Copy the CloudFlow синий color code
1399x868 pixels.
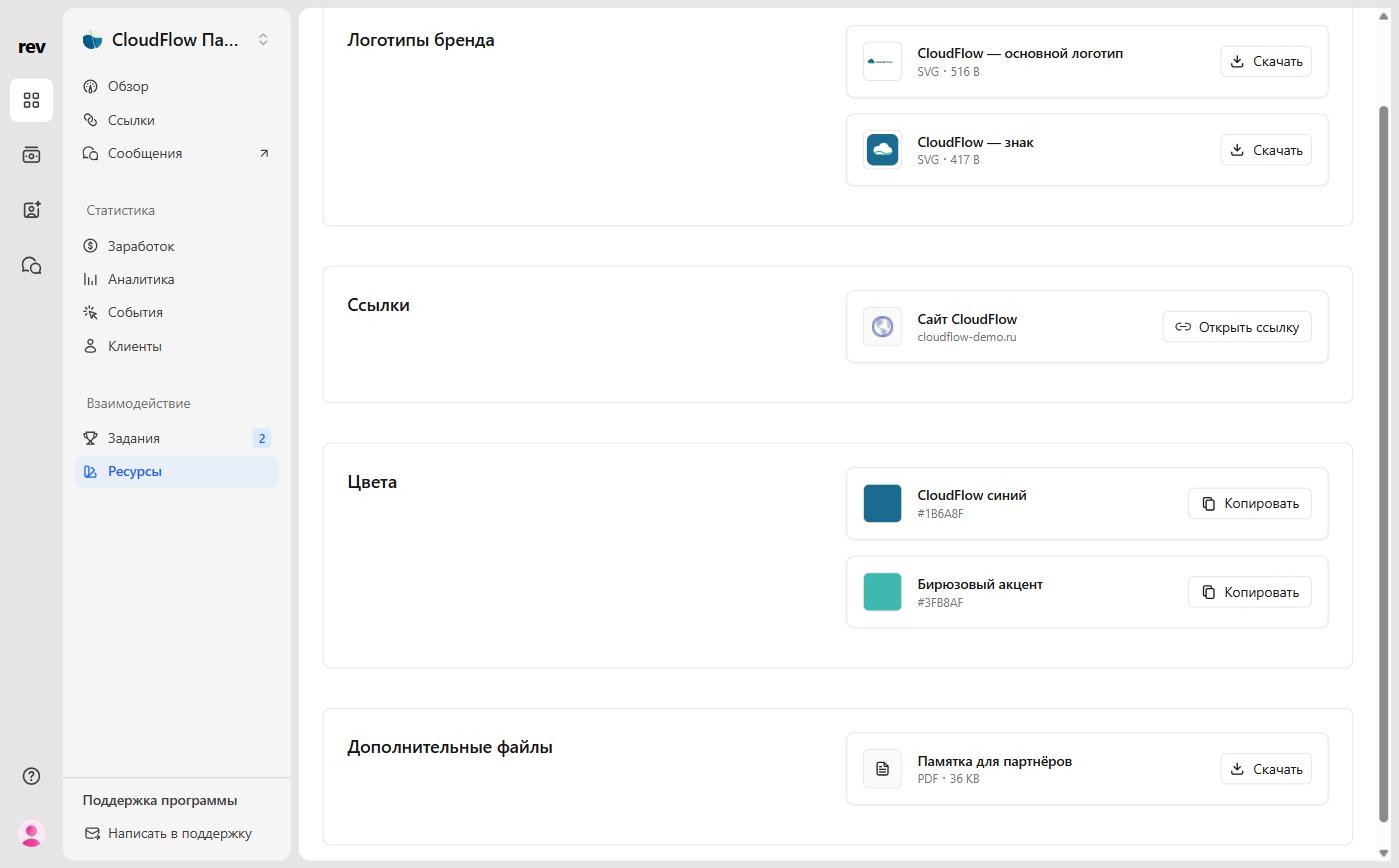1250,503
